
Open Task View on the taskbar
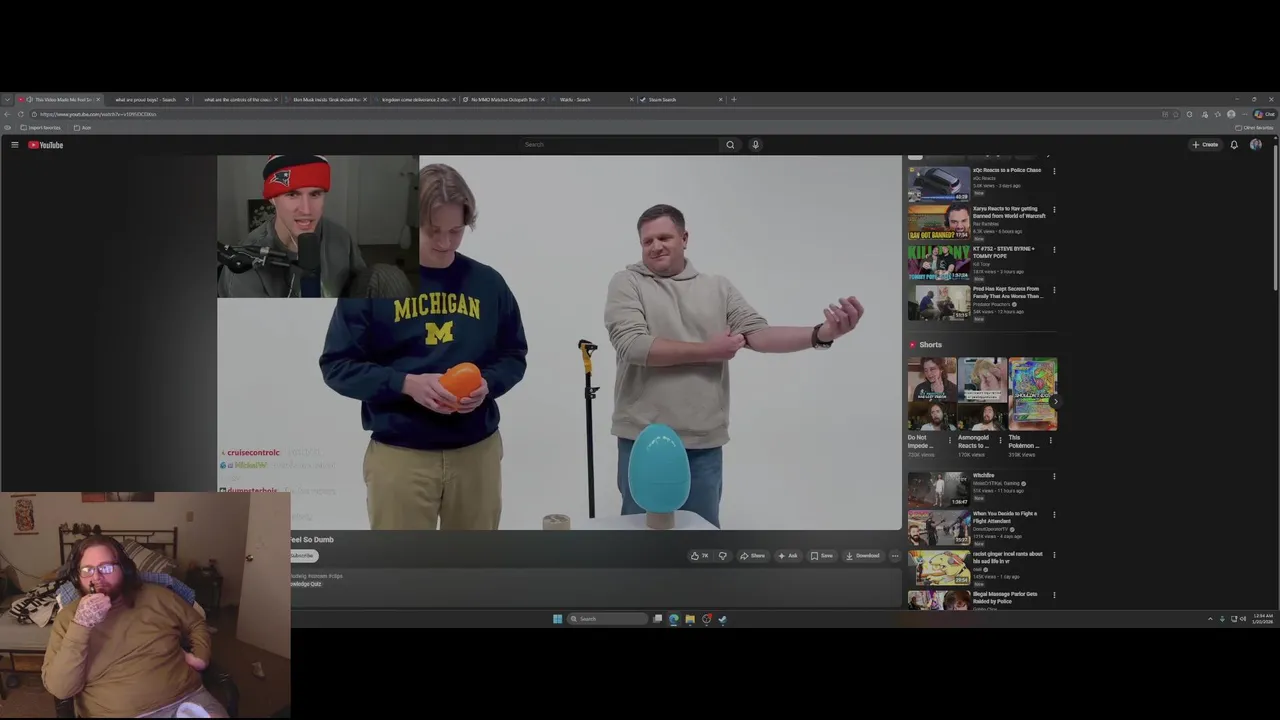click(657, 619)
